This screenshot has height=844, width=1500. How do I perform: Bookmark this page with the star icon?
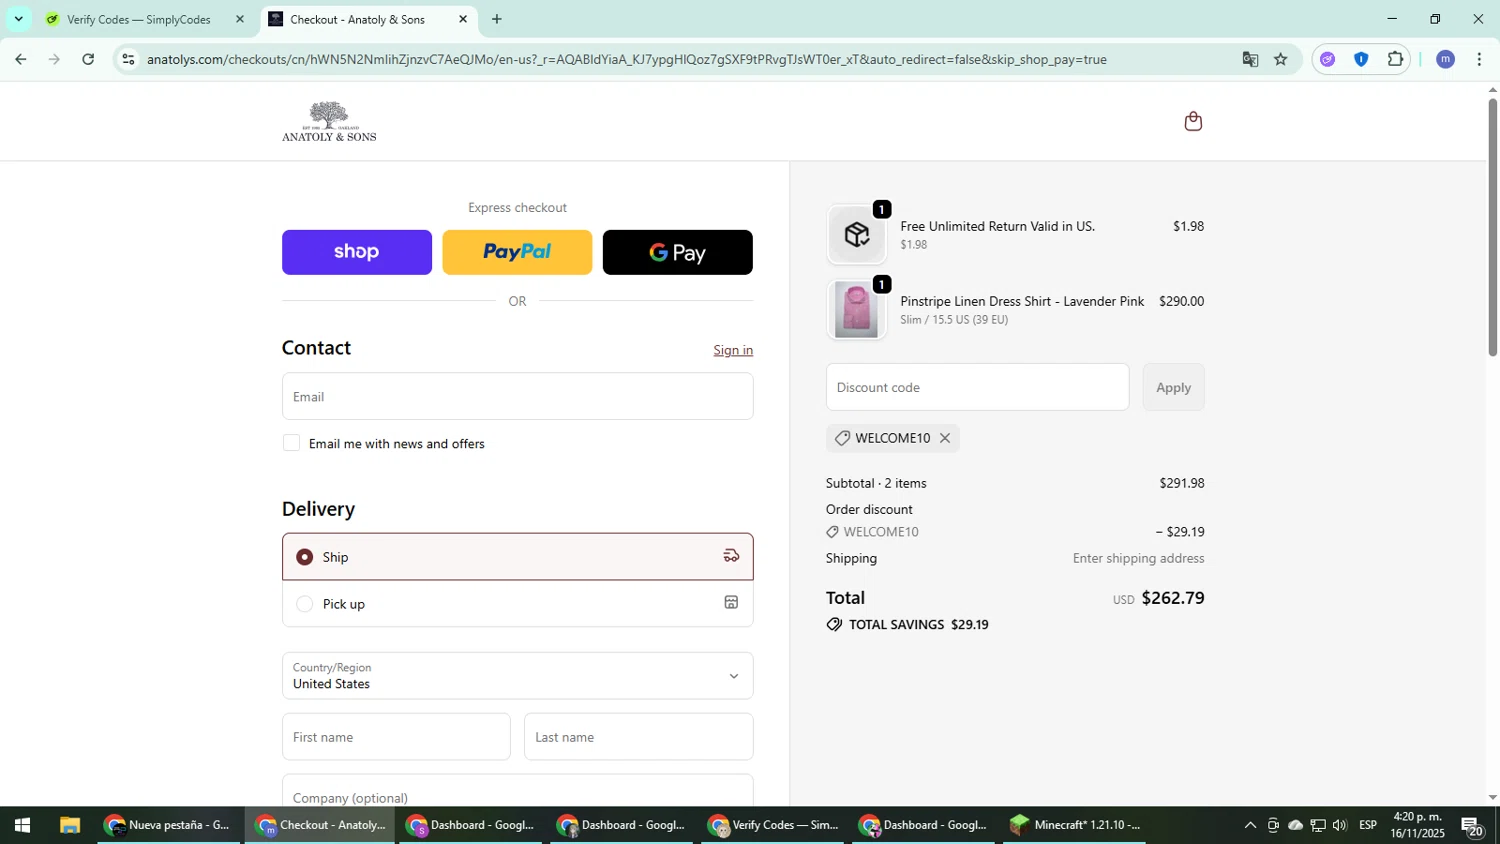[1281, 59]
